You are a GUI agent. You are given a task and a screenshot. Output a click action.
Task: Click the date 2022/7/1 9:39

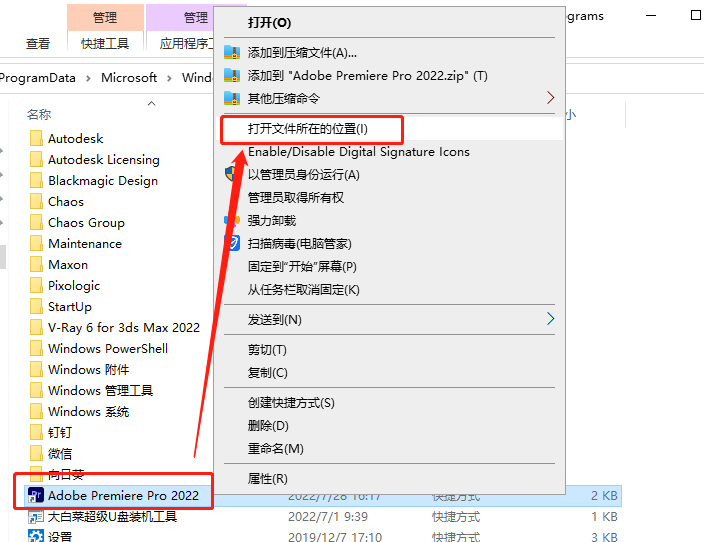click(328, 517)
